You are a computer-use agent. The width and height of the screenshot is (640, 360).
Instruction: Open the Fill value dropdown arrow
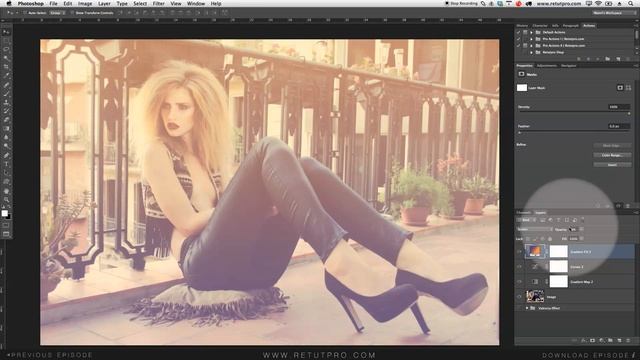tap(582, 239)
